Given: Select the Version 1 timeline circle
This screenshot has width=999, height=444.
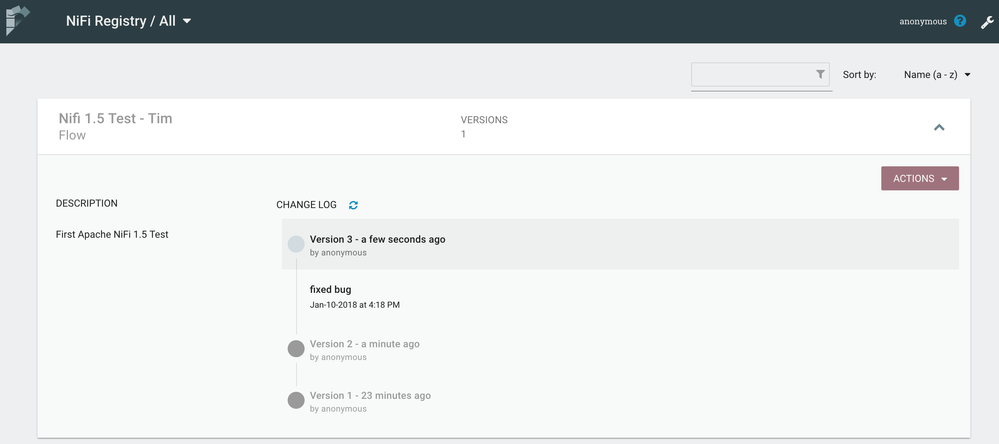Looking at the screenshot, I should [296, 400].
